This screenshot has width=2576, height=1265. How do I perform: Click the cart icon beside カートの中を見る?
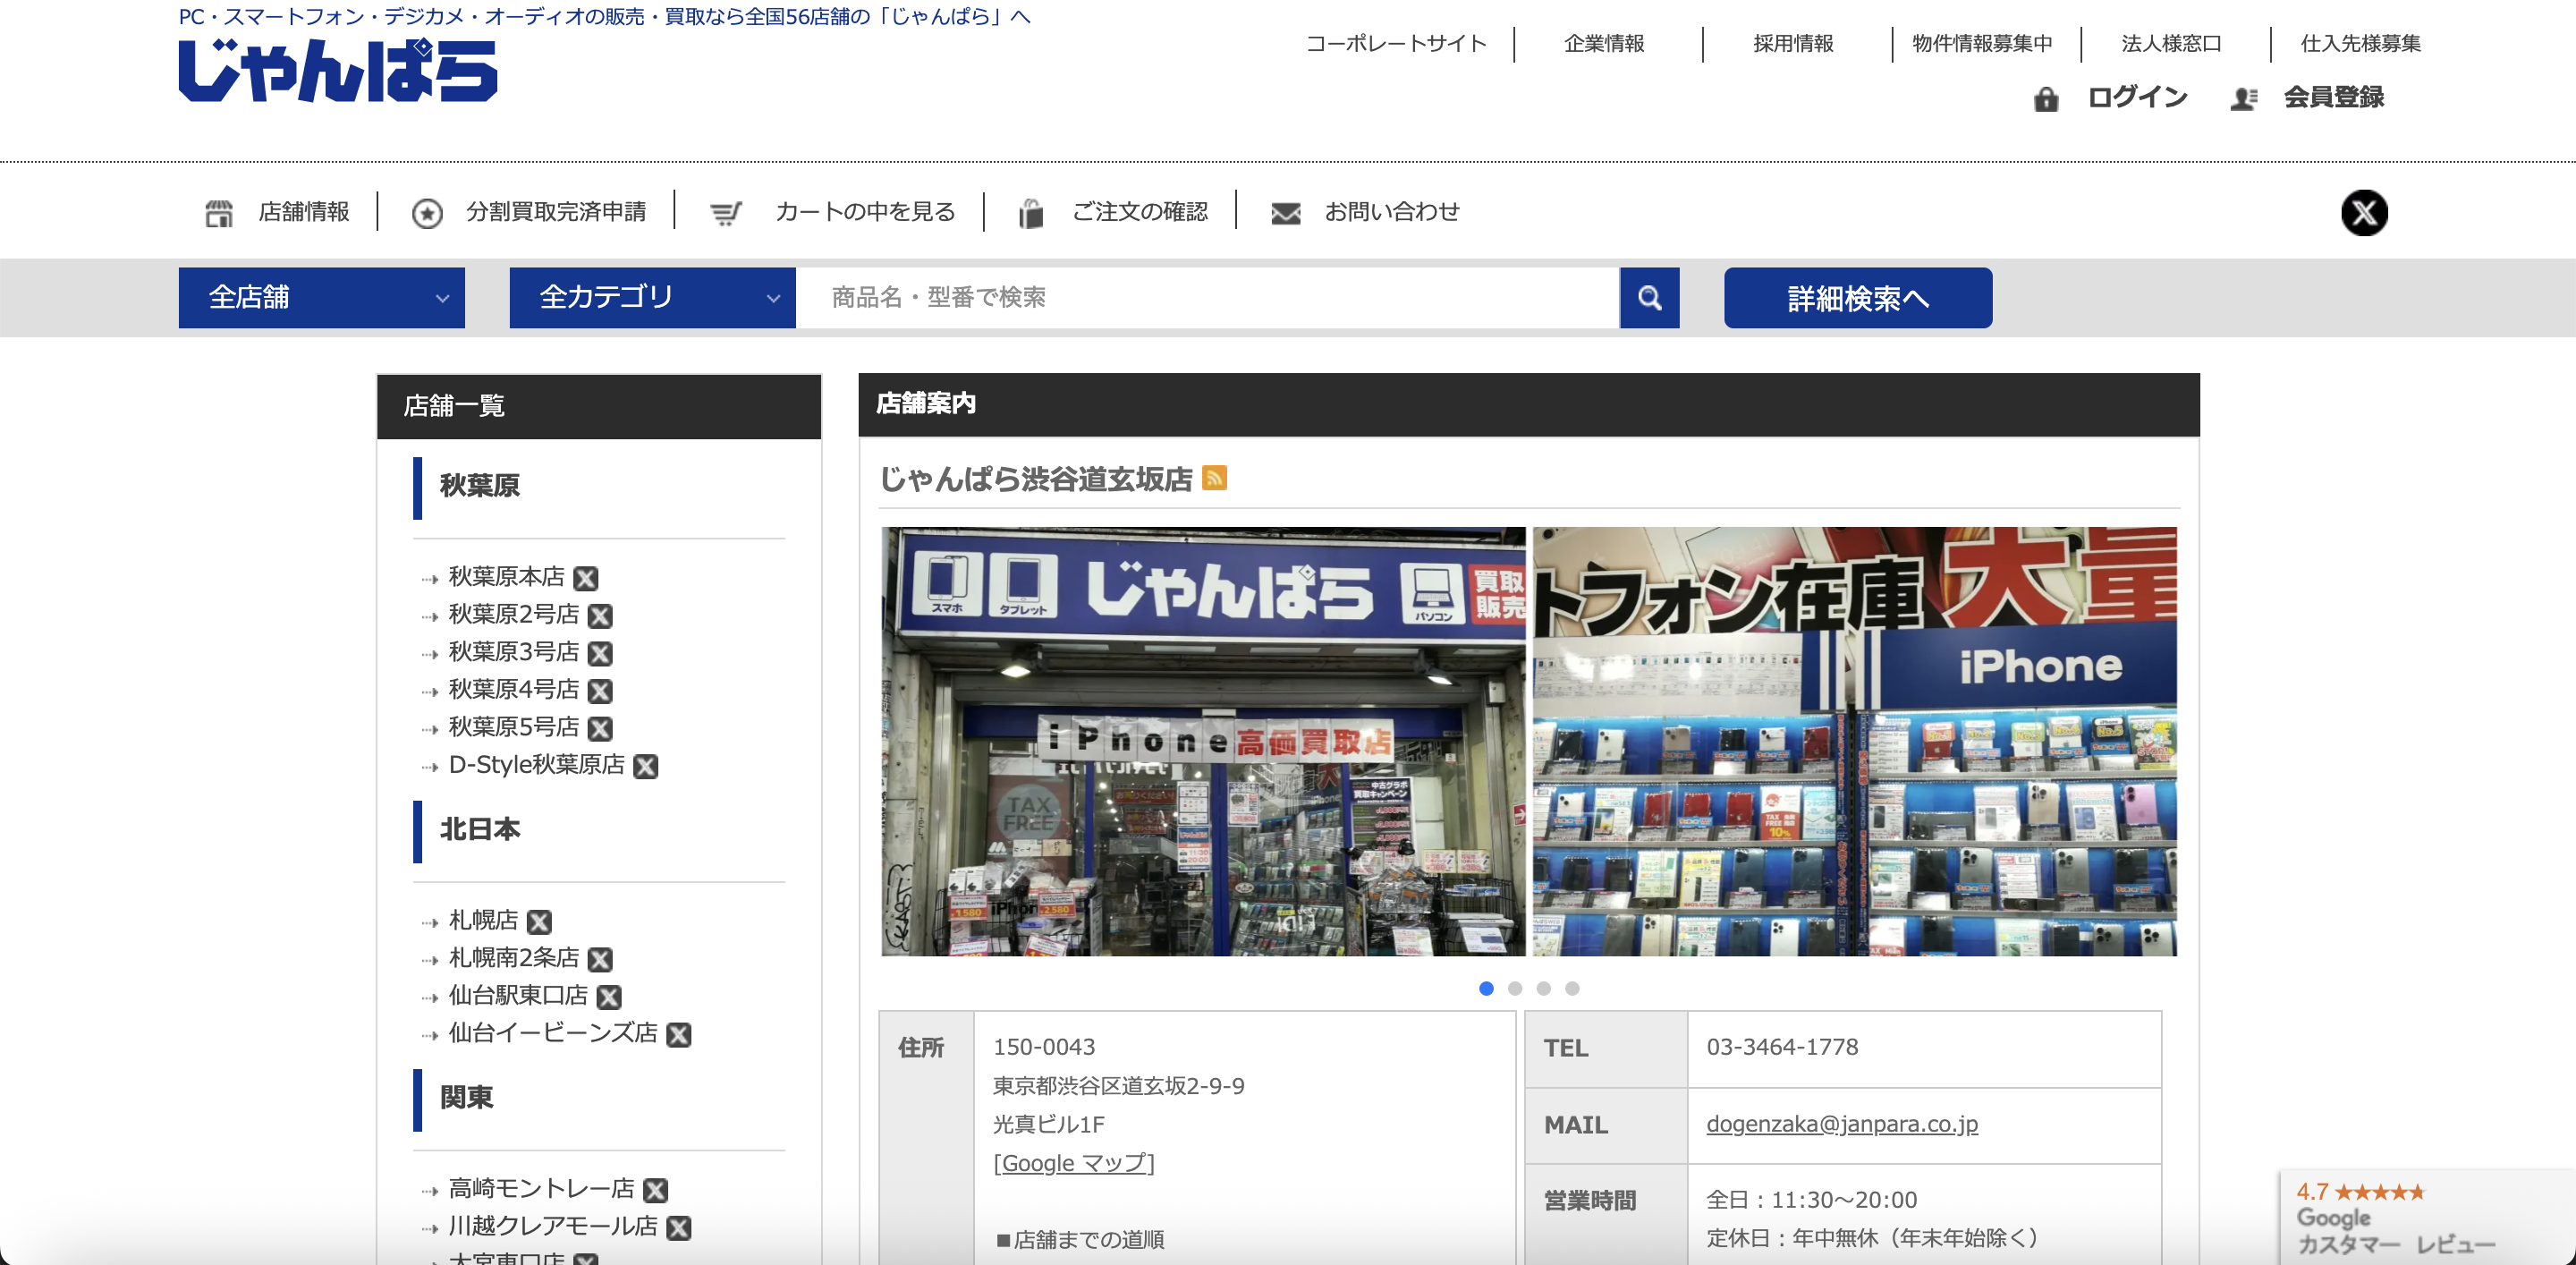[725, 213]
